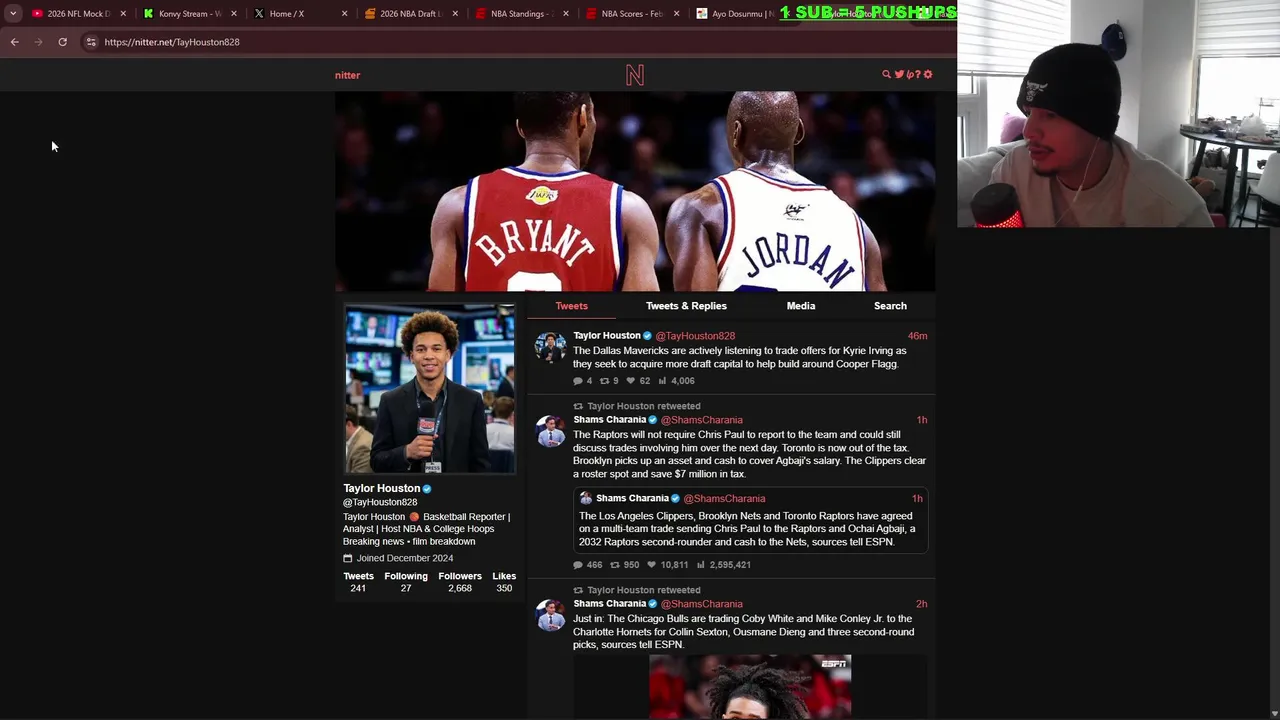Close the 2026 NFL Mock Draft tab
The height and width of the screenshot is (720, 1280).
click(x=123, y=14)
